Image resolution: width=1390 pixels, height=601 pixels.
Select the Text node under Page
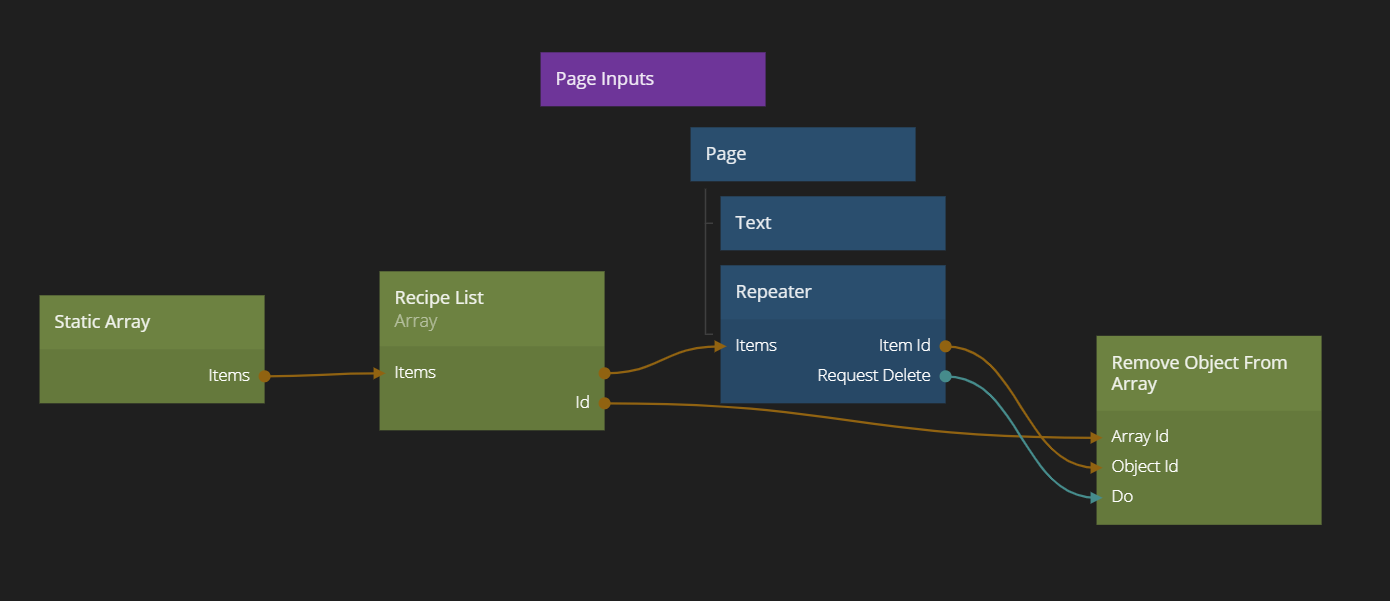pyautogui.click(x=832, y=223)
